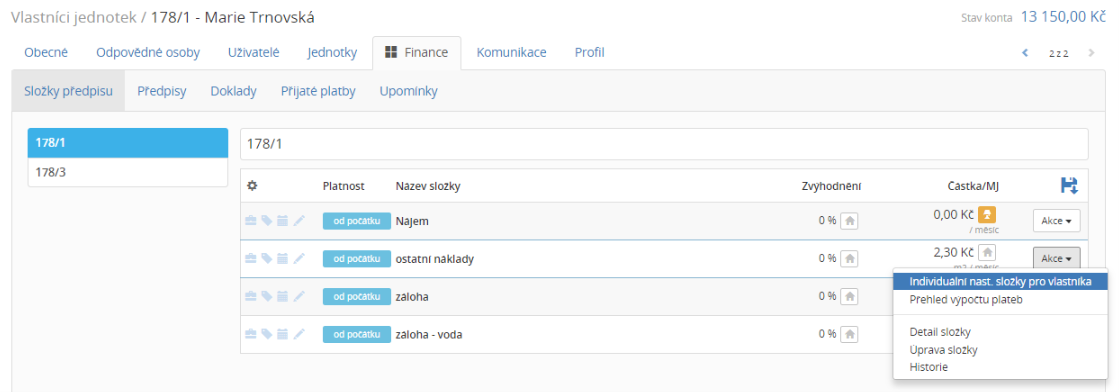Click the ostatní naklady component name
This screenshot has width=1119, height=392.
tap(435, 258)
